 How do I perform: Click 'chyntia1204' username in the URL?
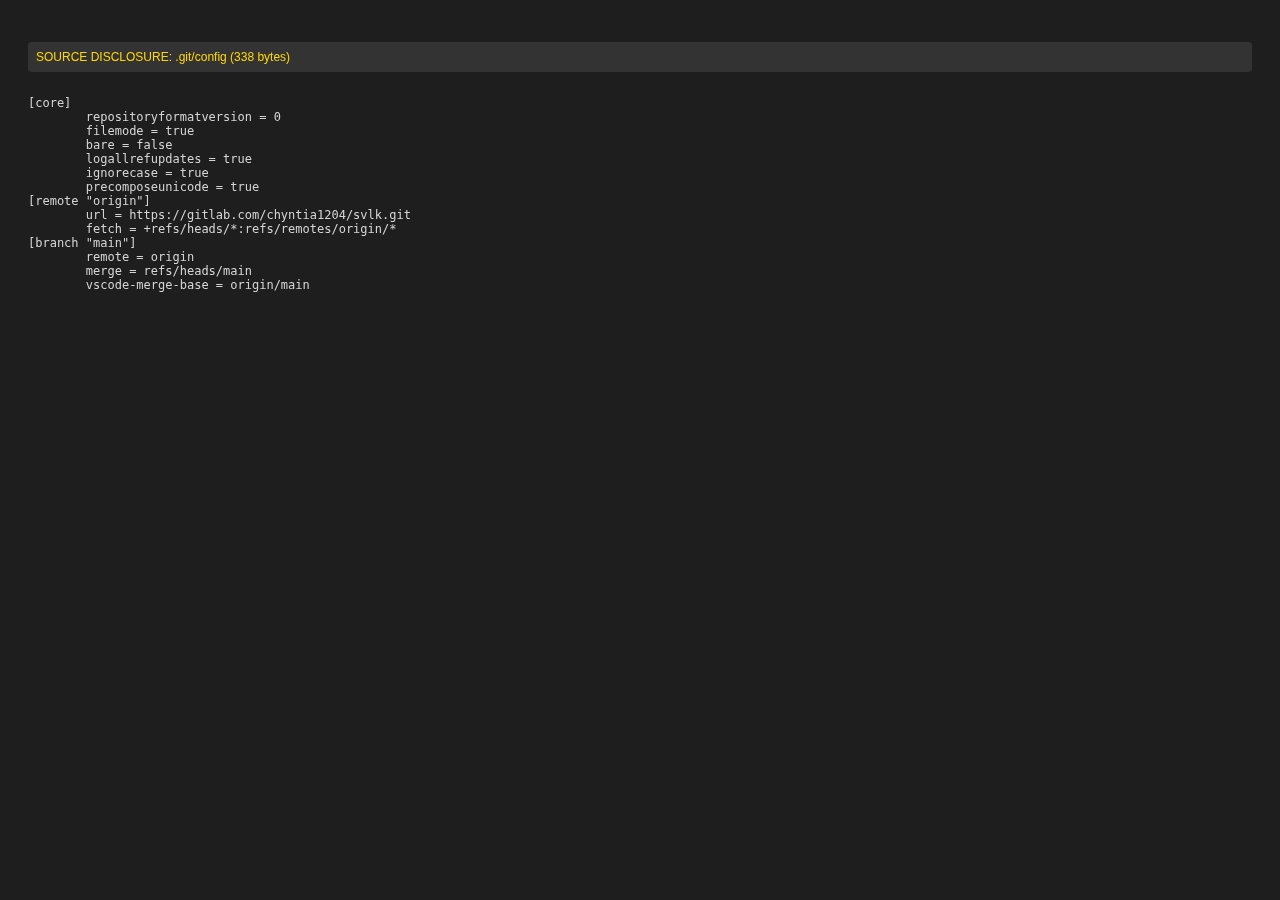click(x=306, y=215)
